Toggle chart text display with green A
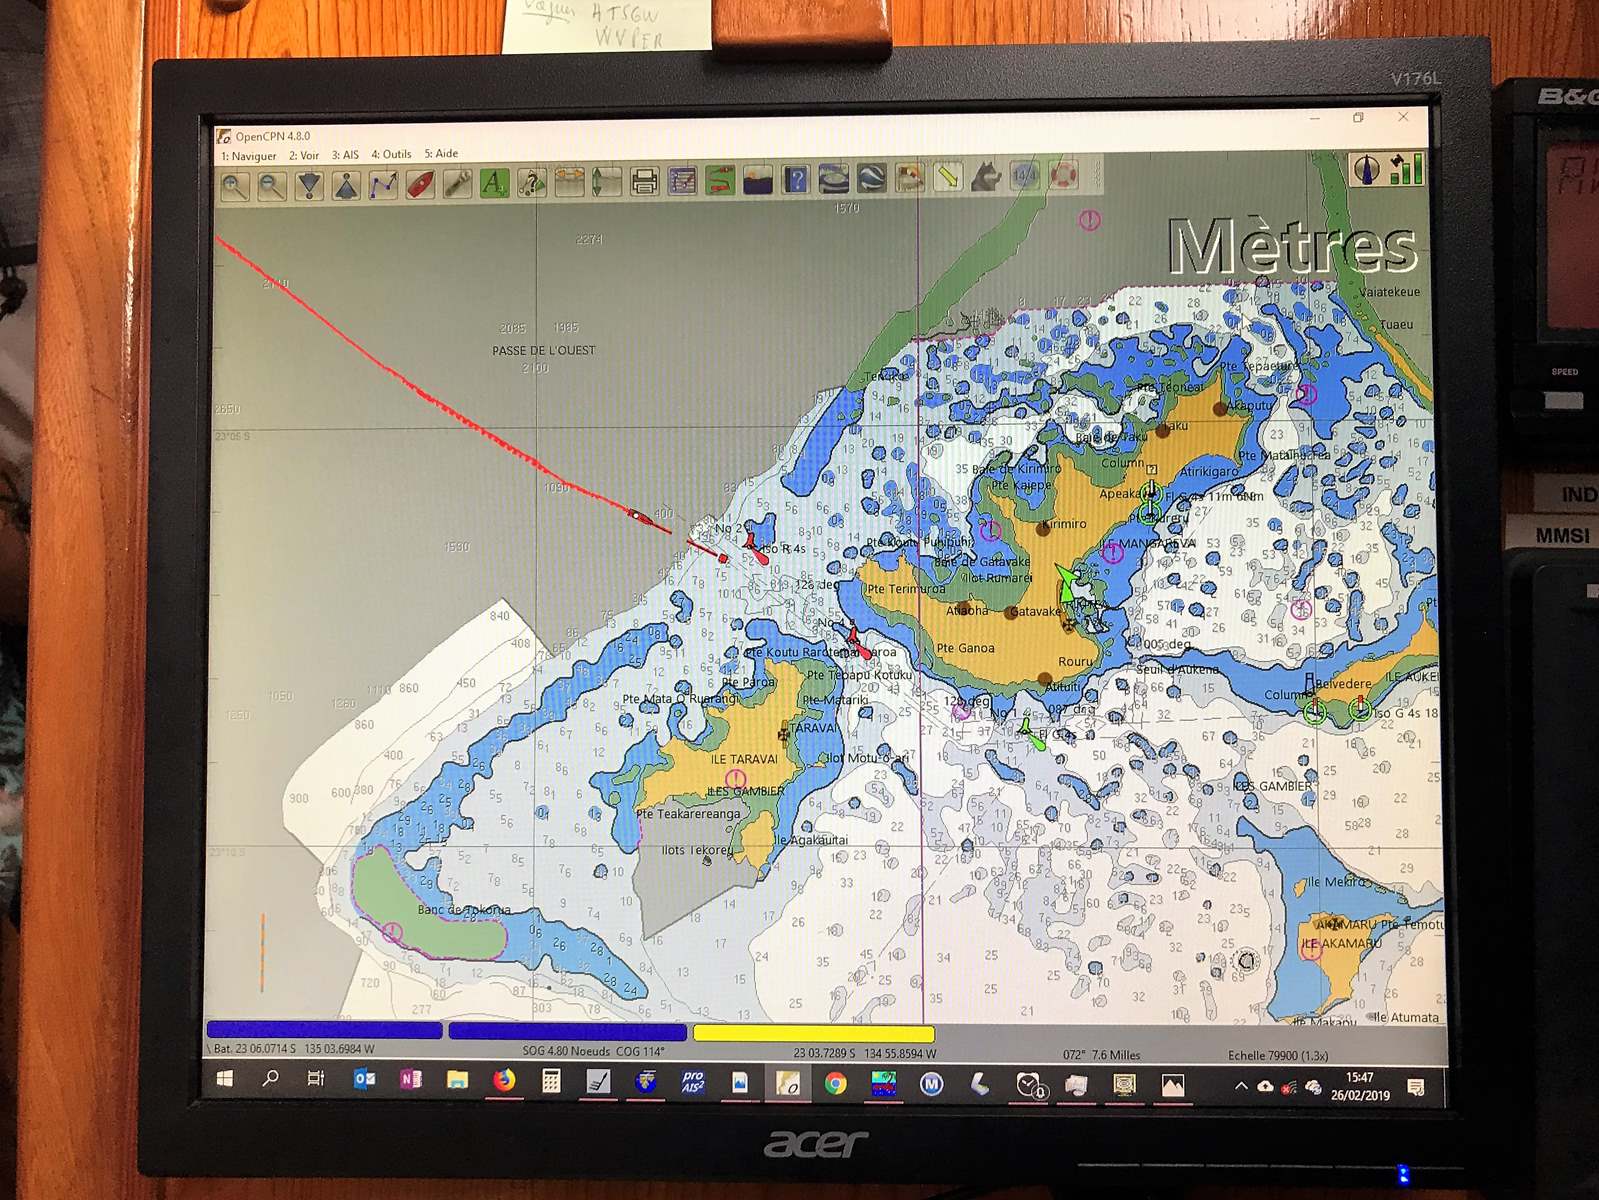 coord(494,183)
